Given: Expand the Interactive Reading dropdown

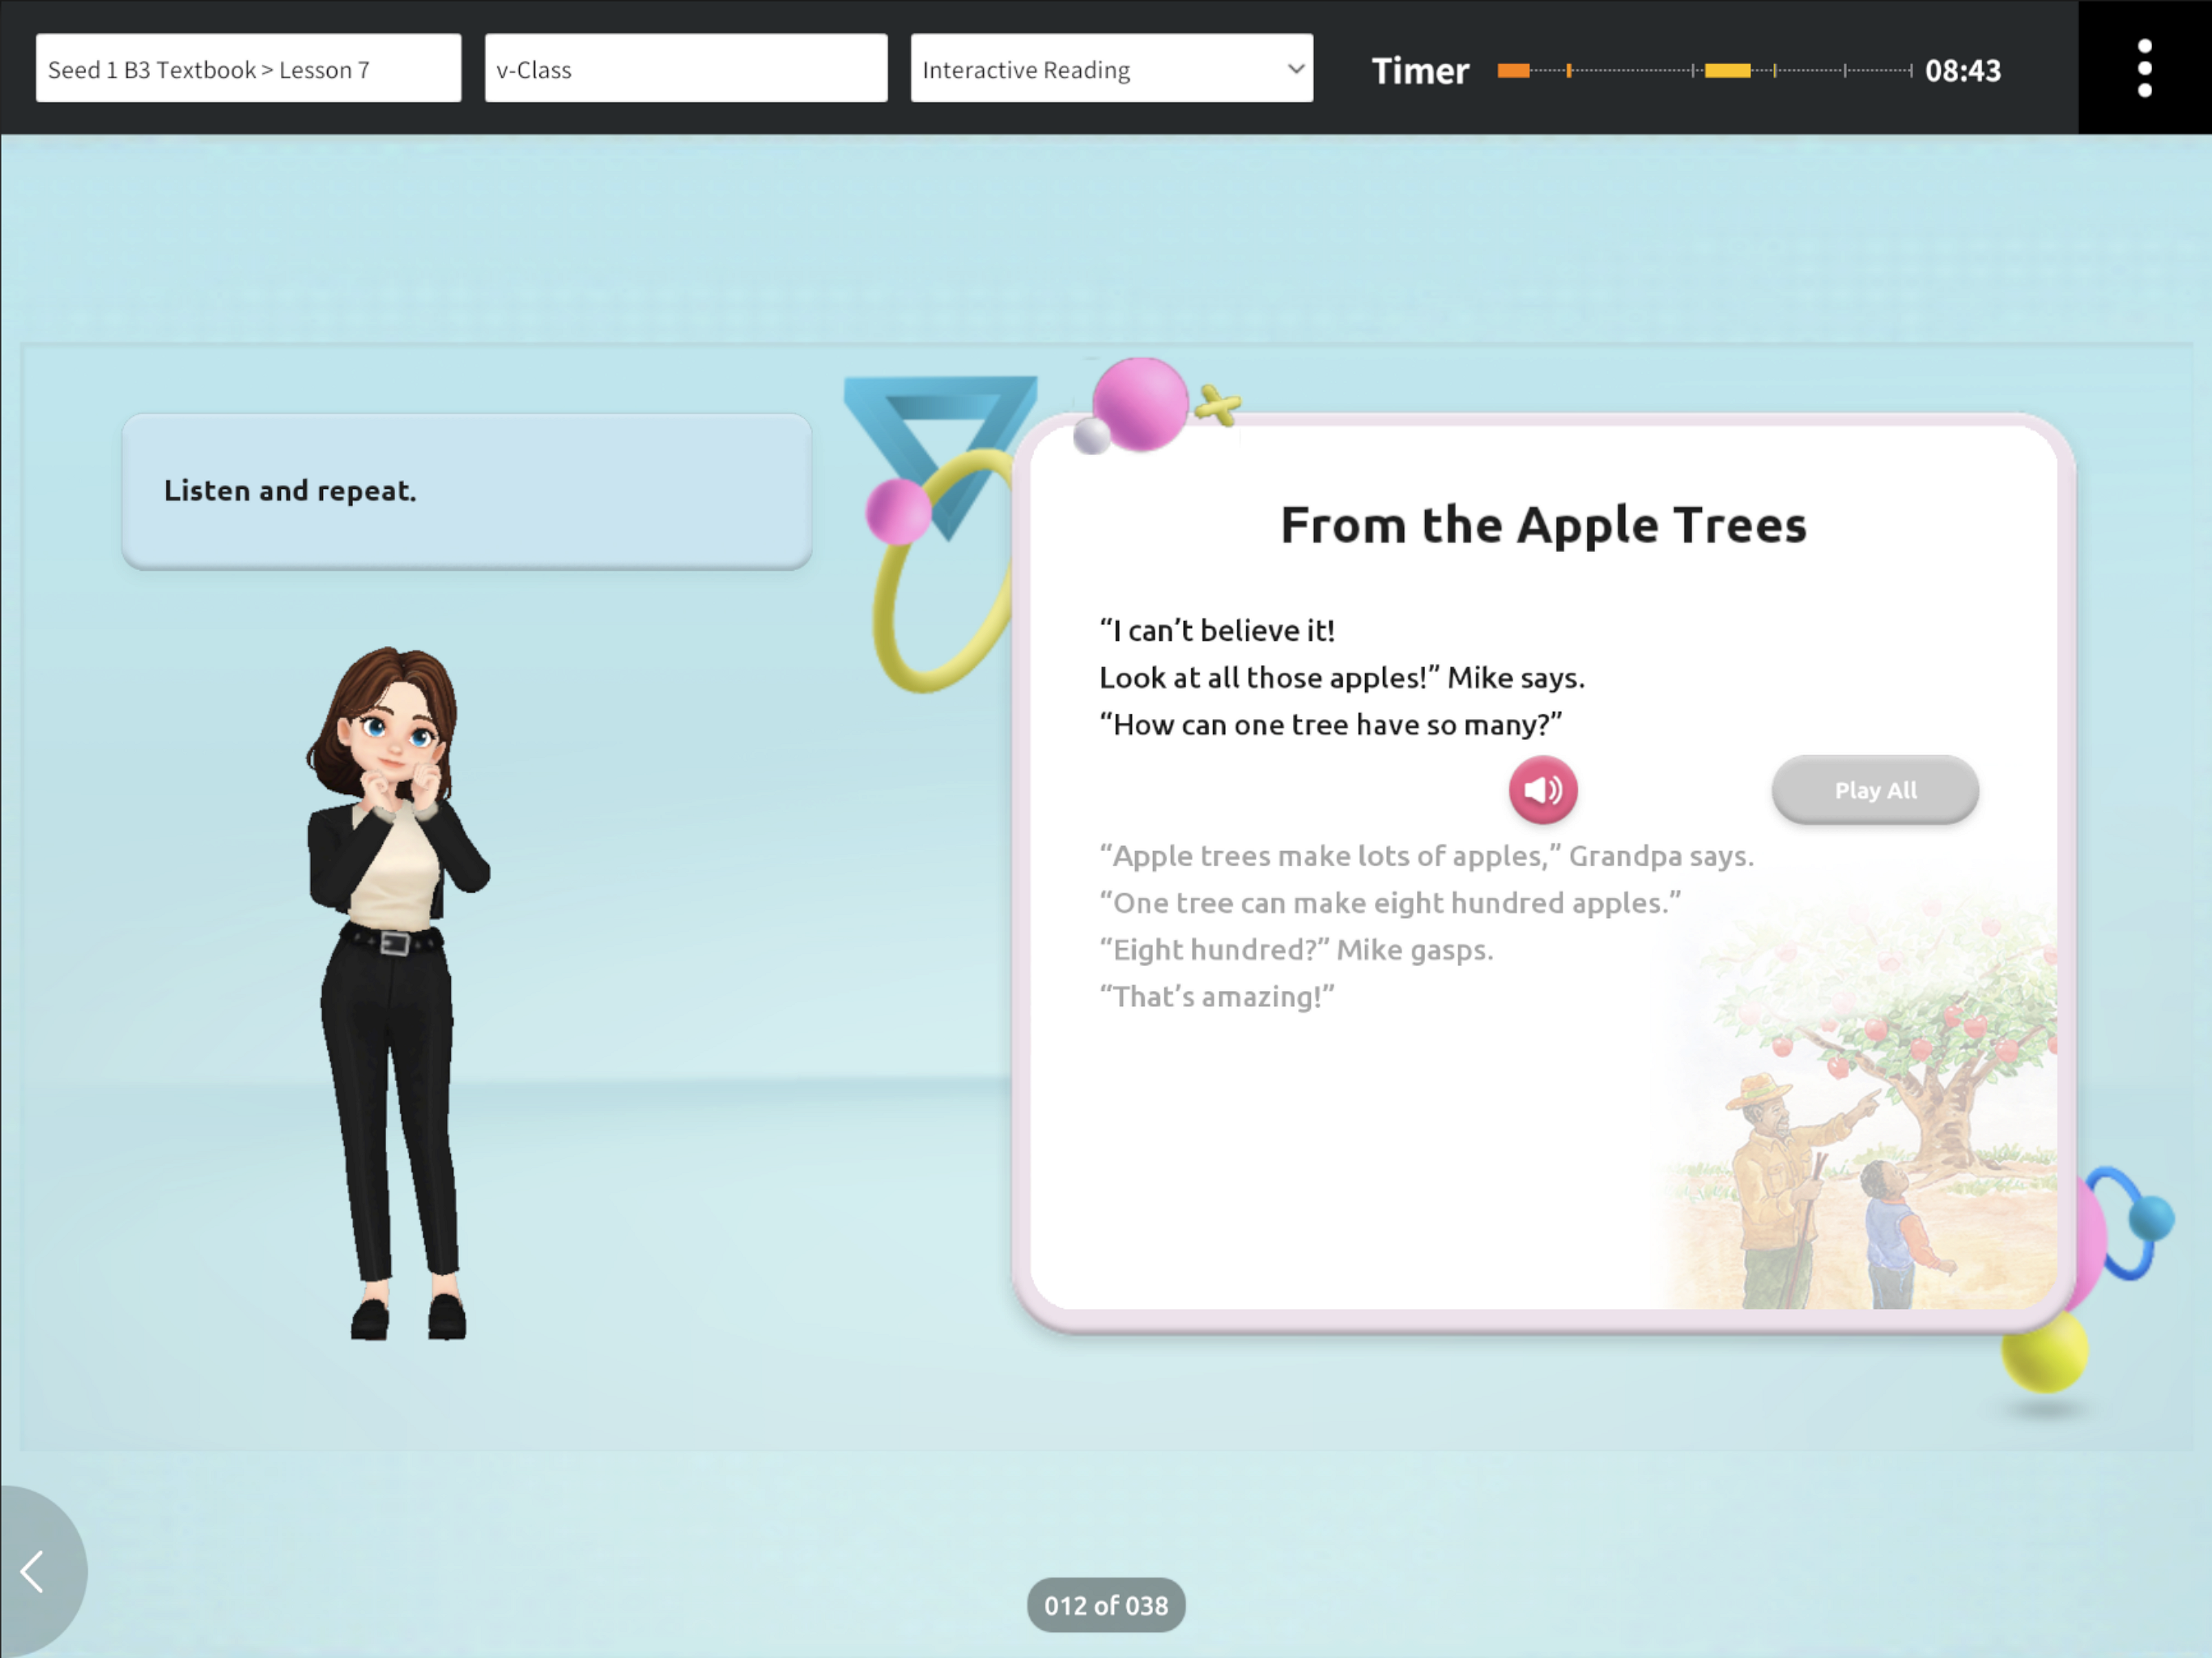Looking at the screenshot, I should 1111,68.
